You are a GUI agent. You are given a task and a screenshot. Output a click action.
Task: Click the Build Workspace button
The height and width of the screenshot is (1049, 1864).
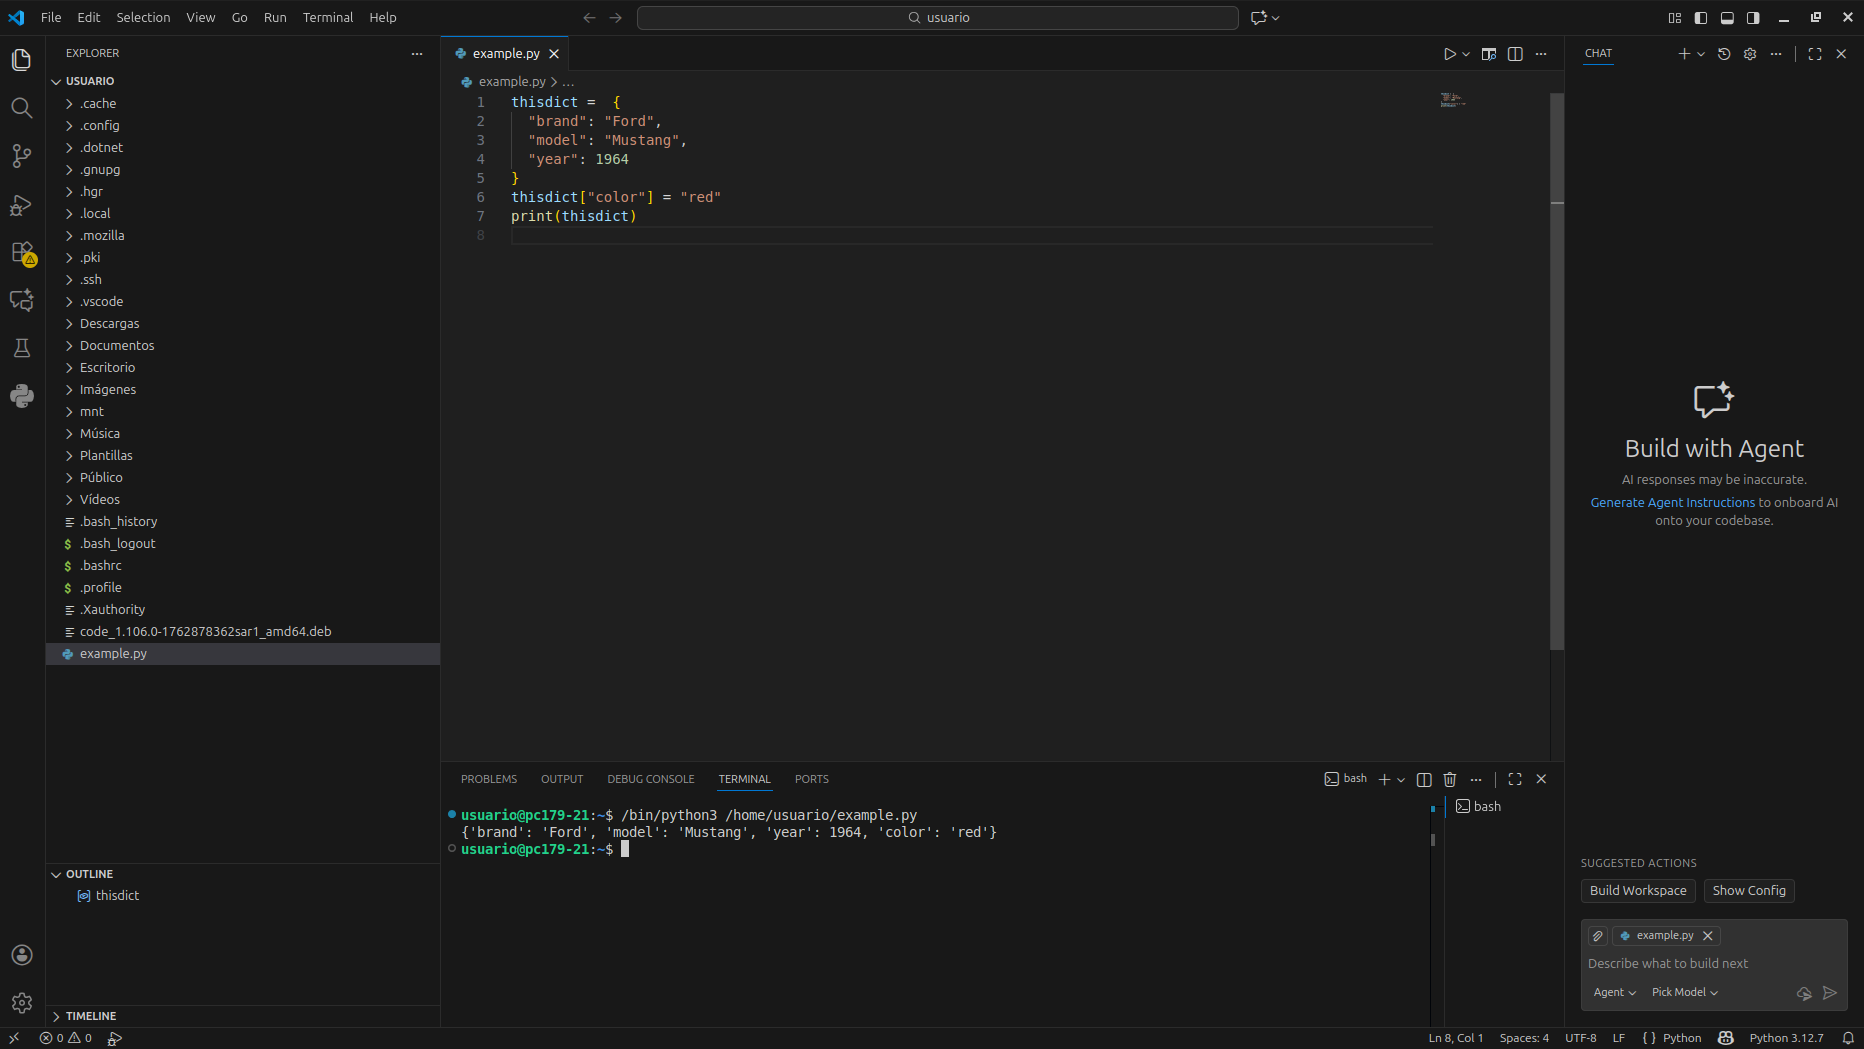[x=1637, y=891]
